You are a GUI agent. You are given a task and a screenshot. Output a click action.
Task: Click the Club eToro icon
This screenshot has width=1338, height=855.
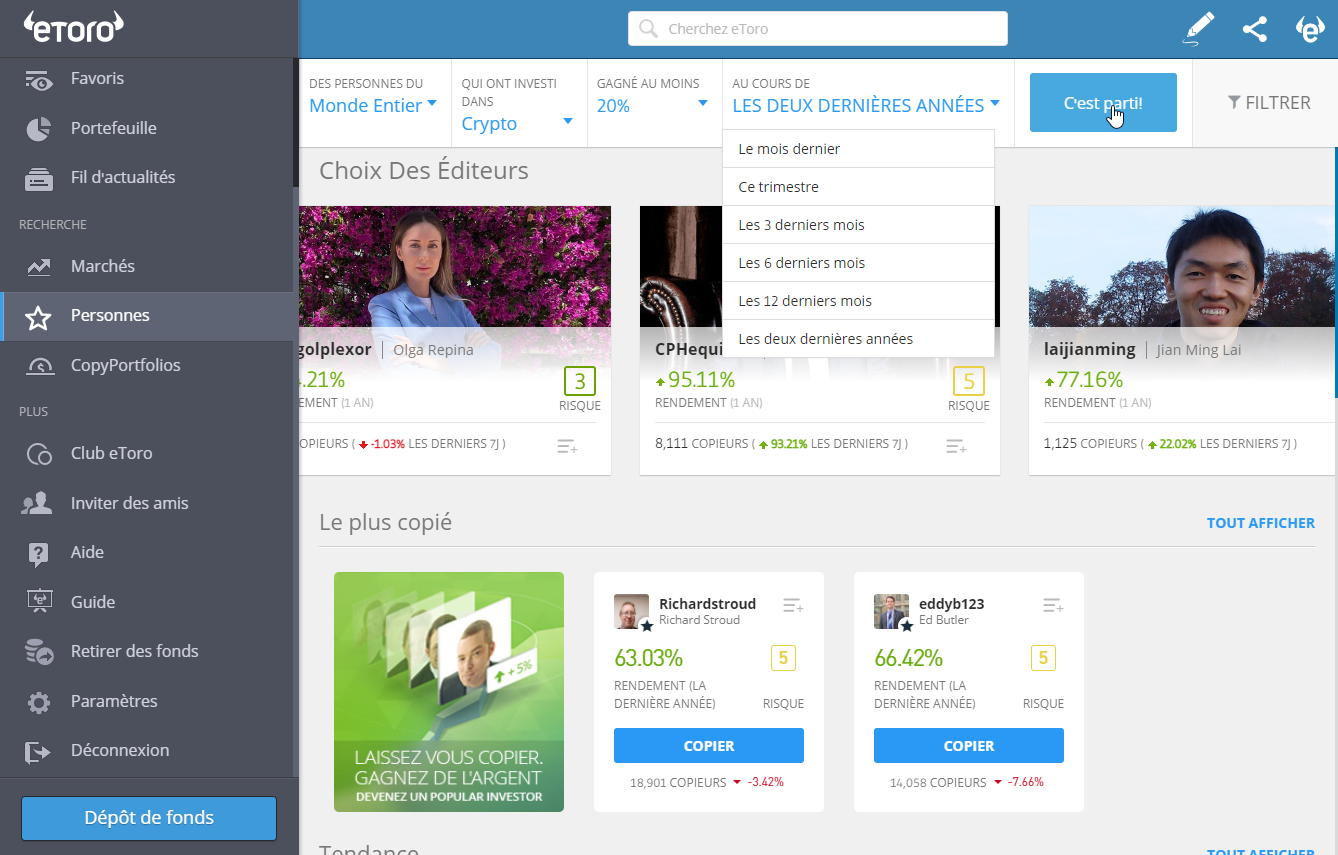[x=38, y=454]
